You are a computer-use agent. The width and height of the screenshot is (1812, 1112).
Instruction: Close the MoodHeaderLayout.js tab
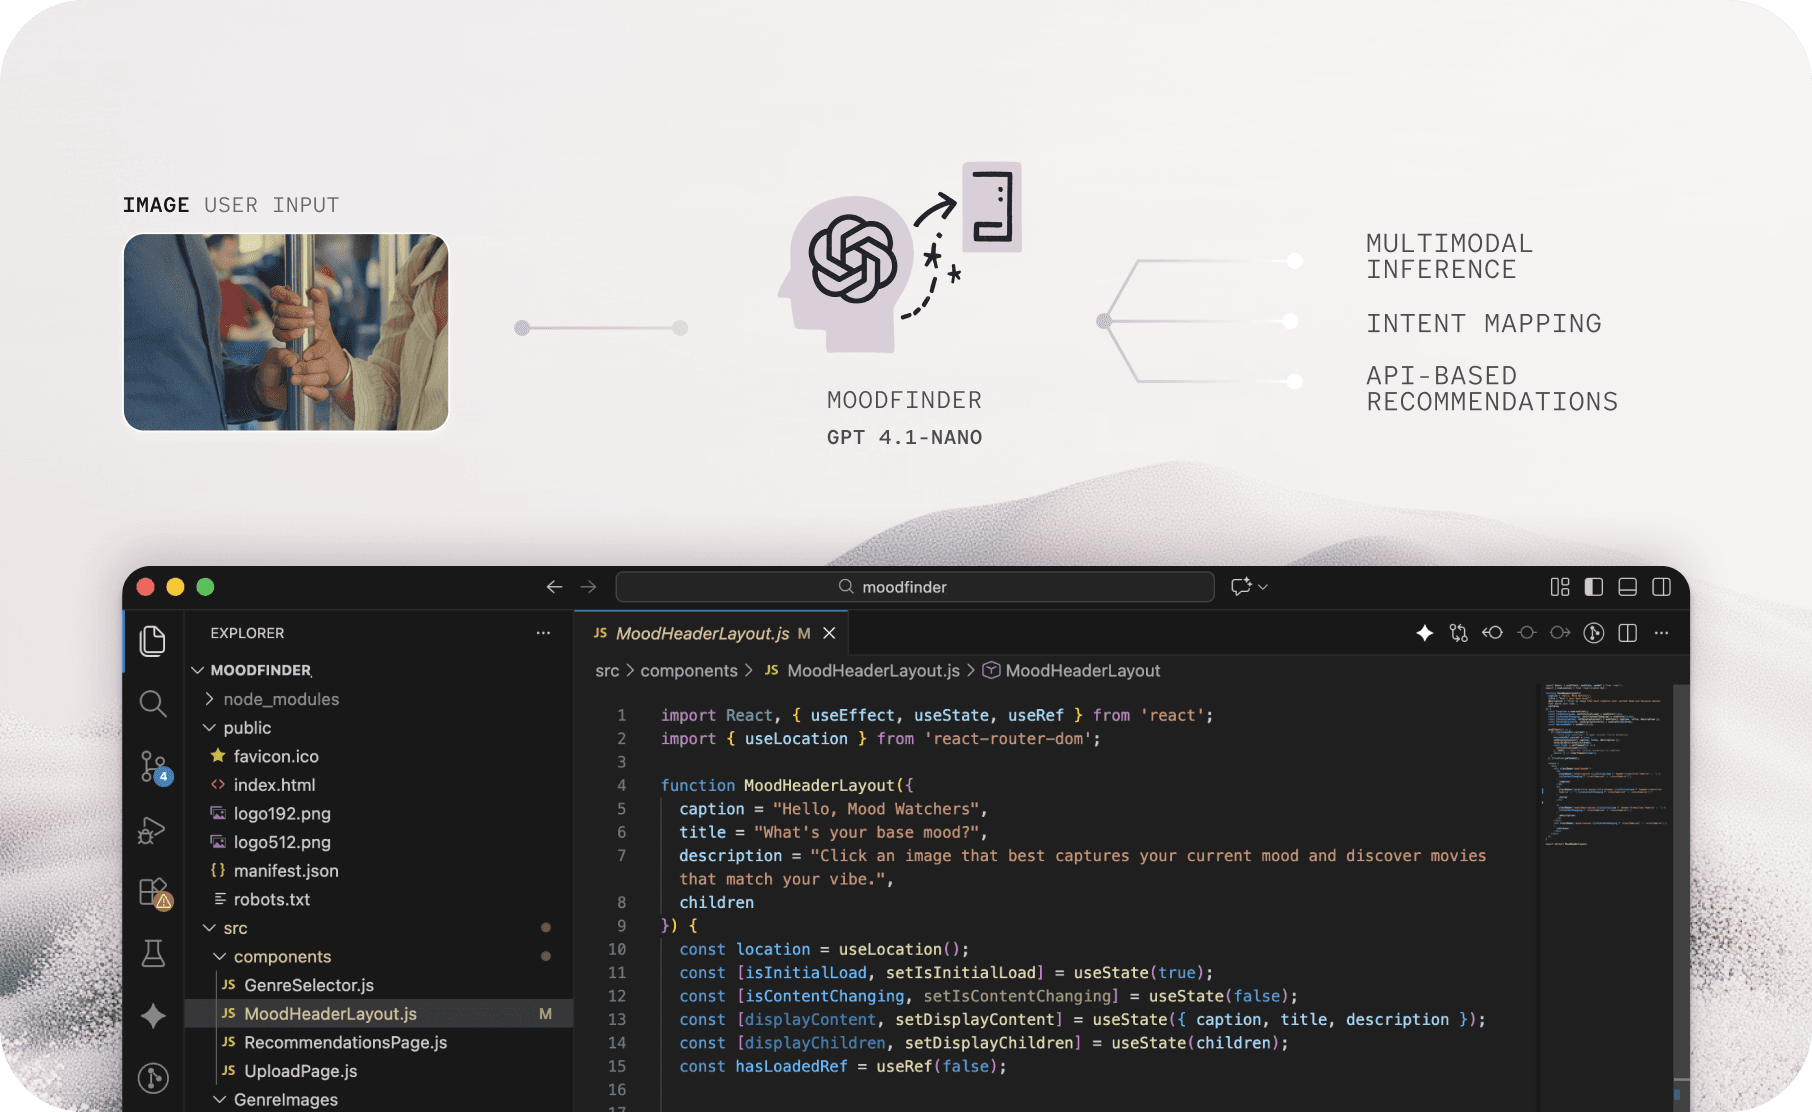pyautogui.click(x=829, y=633)
